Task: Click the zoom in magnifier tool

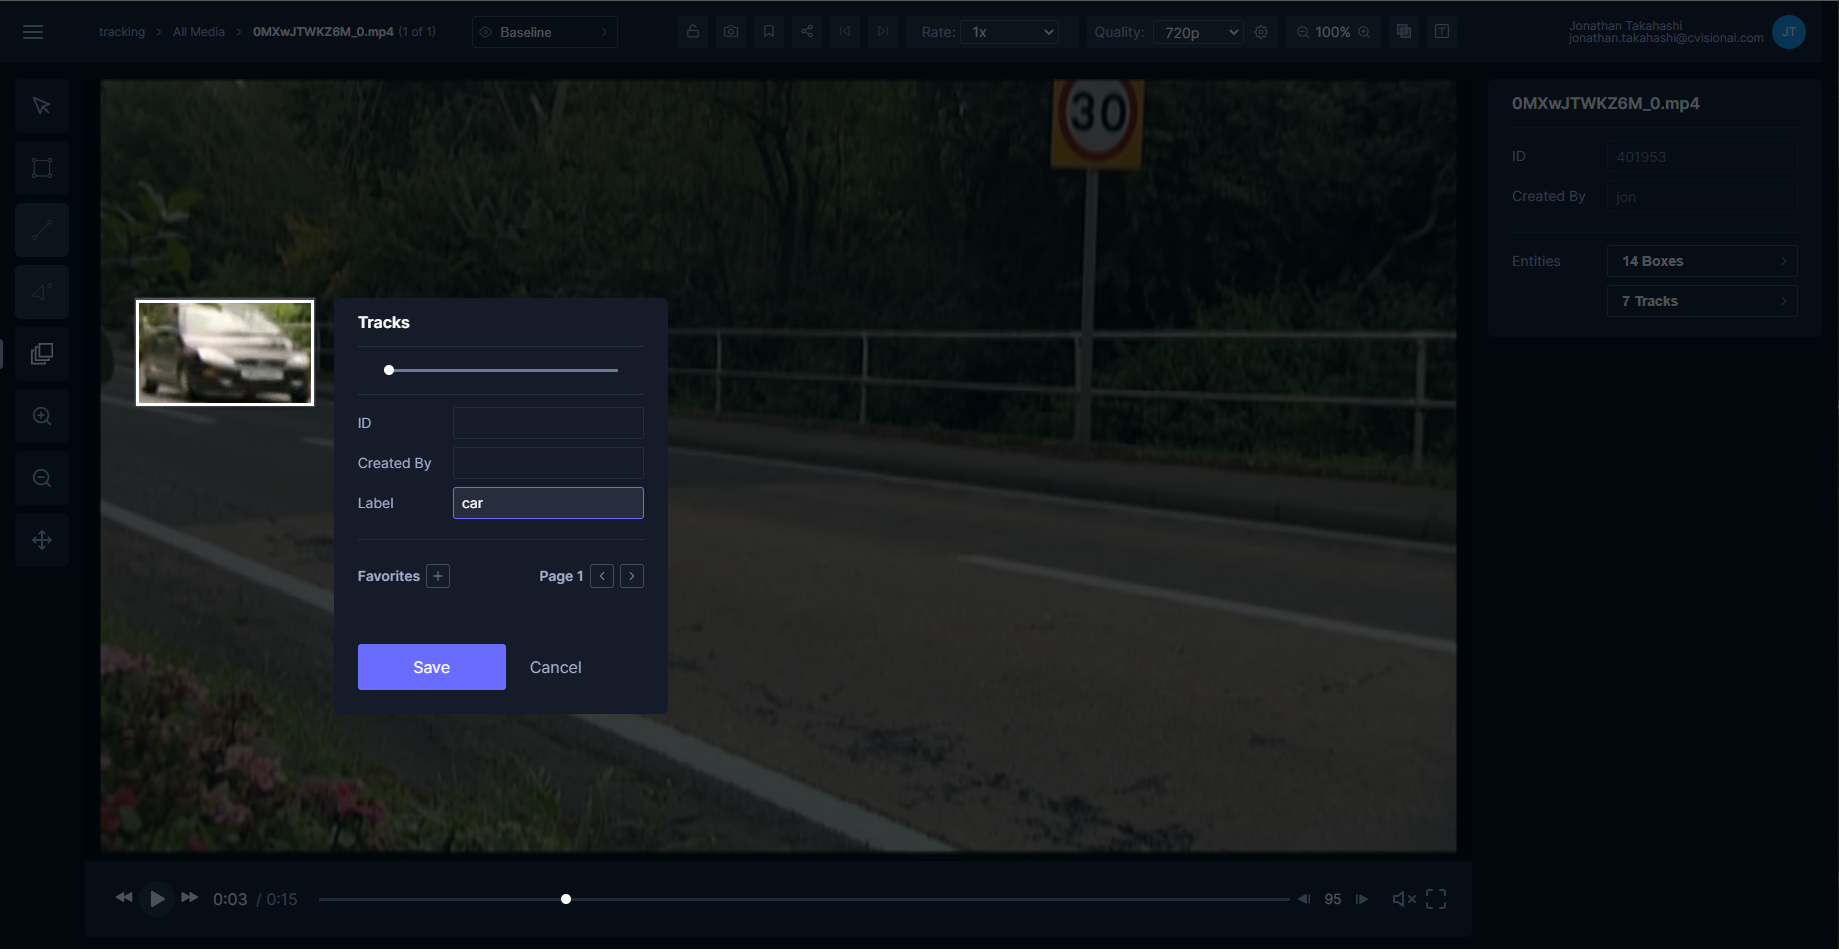Action: coord(42,416)
